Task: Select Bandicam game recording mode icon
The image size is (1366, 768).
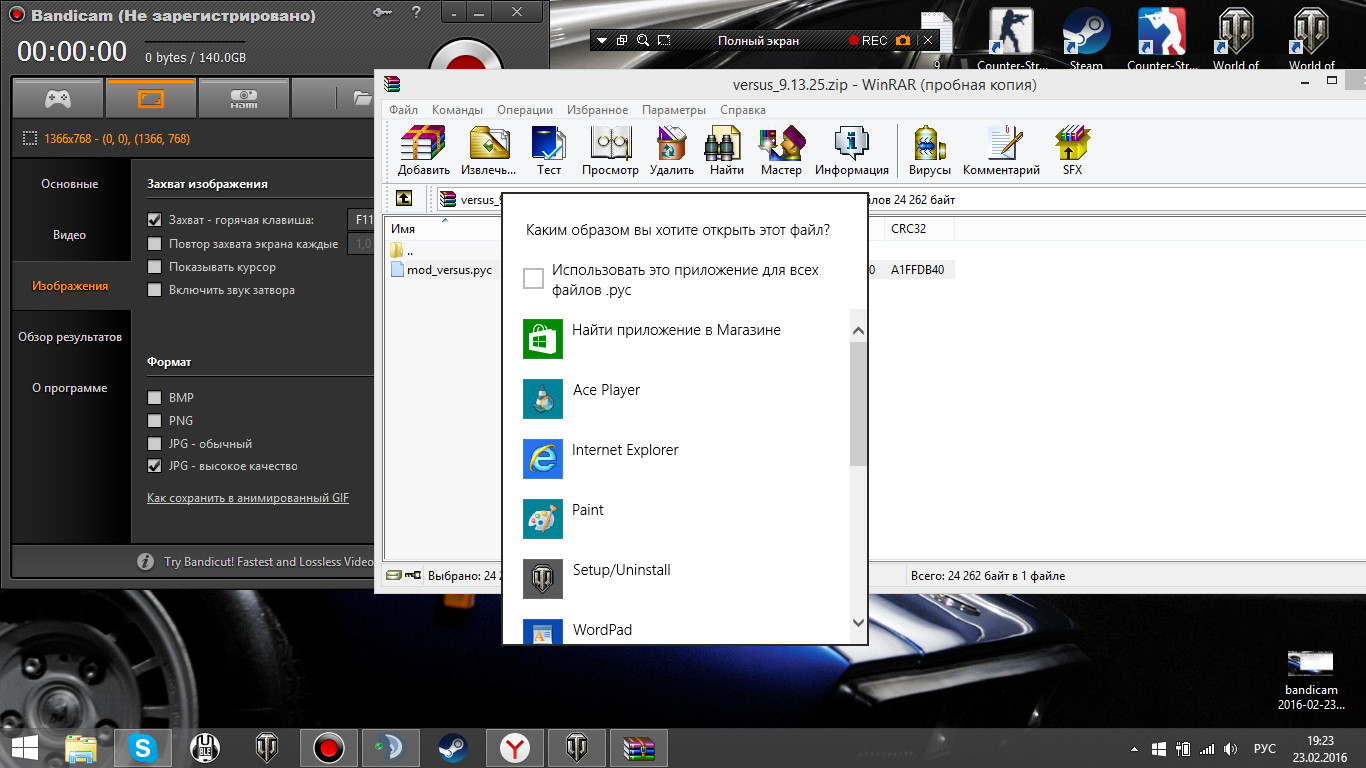Action: (x=58, y=98)
